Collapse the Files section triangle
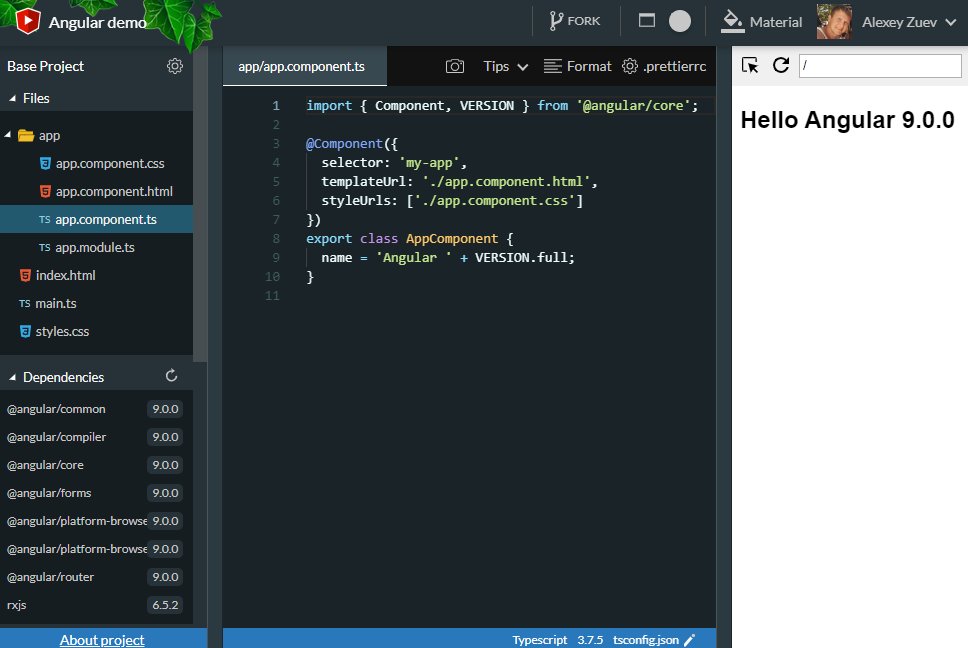 (x=12, y=98)
